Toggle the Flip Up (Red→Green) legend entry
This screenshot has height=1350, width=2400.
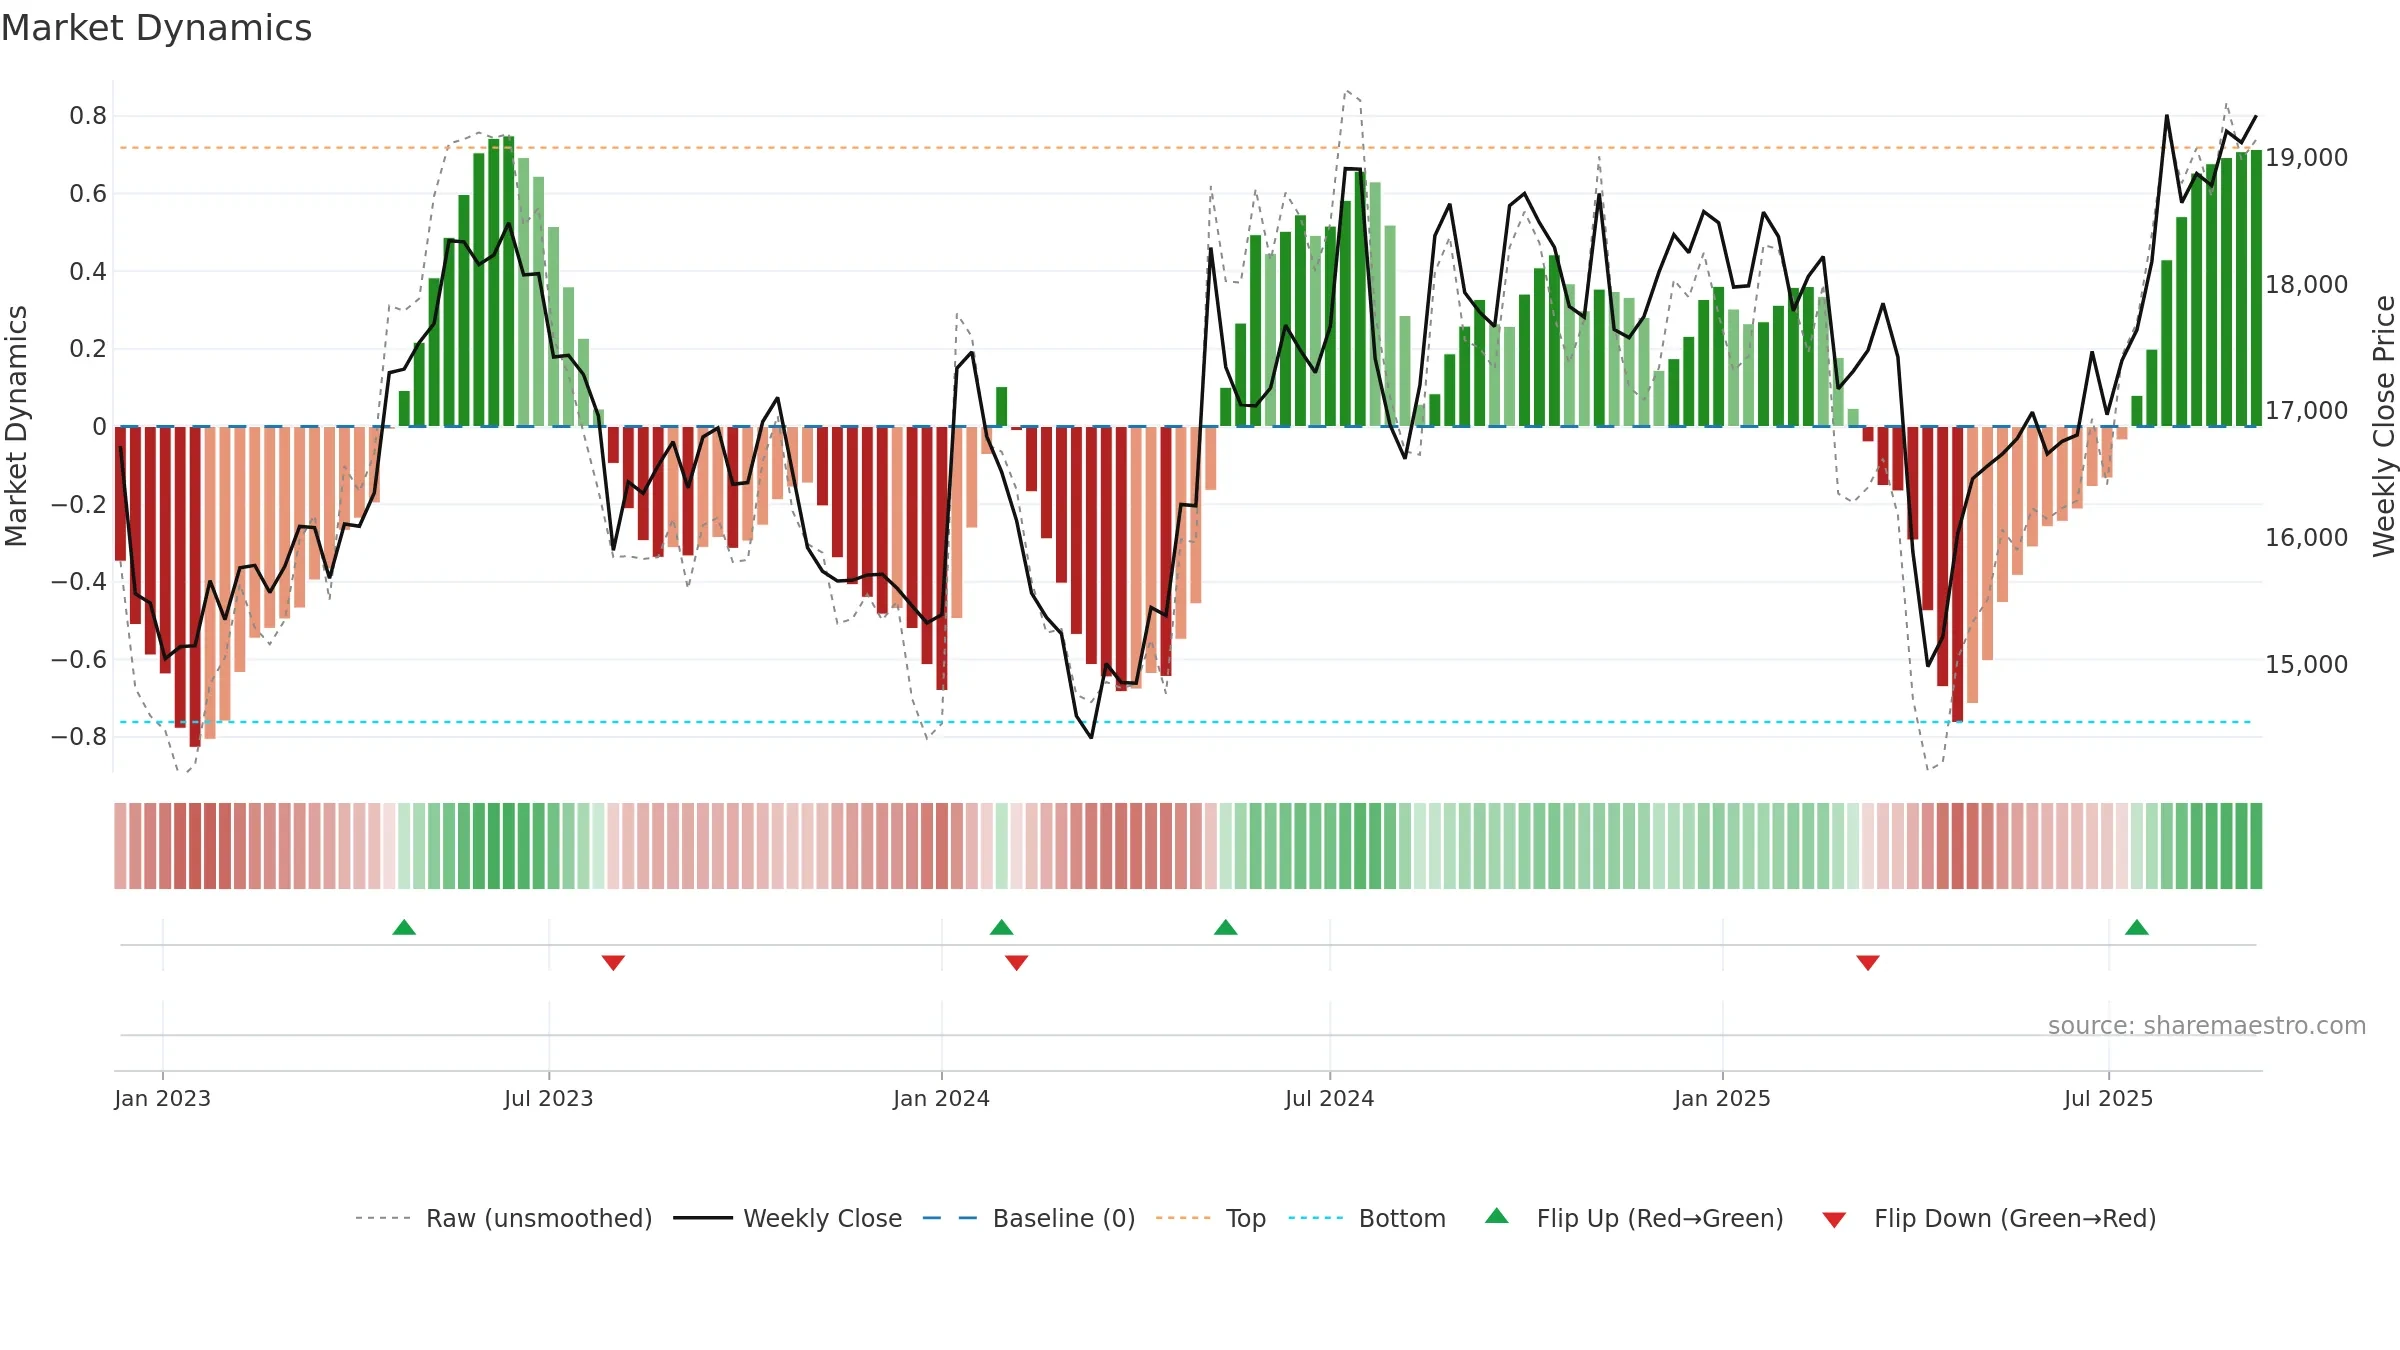pyautogui.click(x=1634, y=1218)
